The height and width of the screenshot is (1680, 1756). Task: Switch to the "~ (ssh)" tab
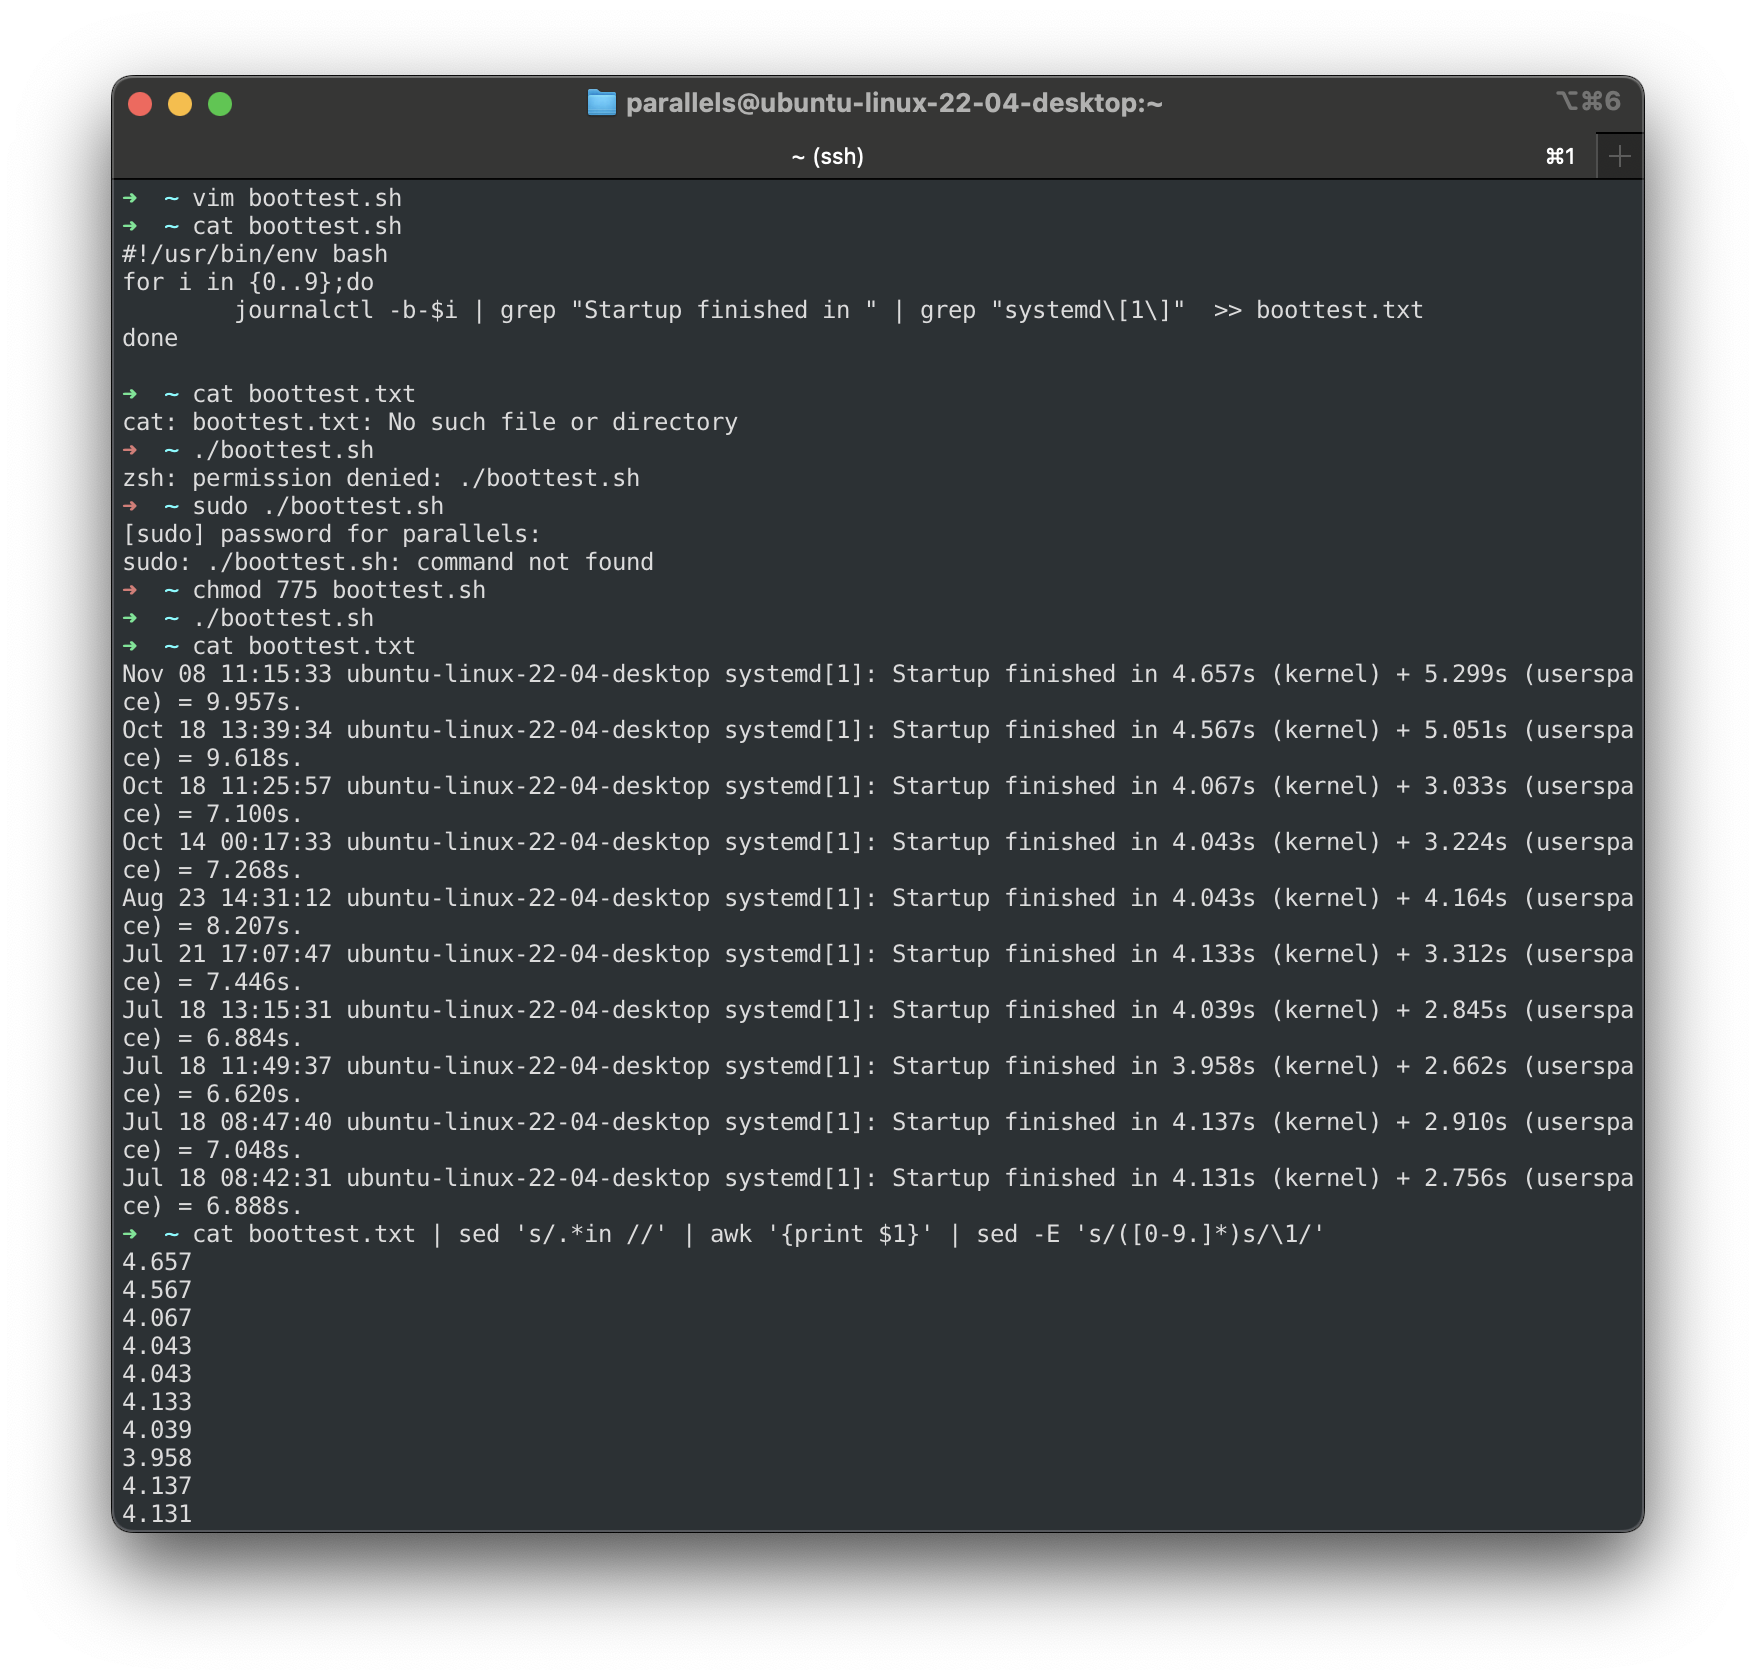point(827,156)
